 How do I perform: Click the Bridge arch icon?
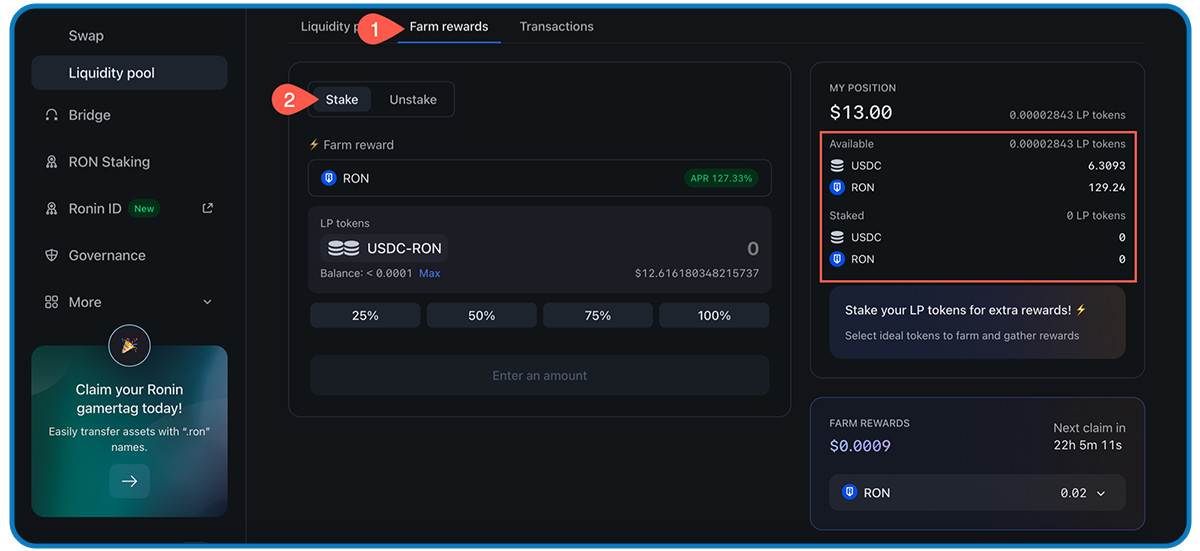(52, 115)
